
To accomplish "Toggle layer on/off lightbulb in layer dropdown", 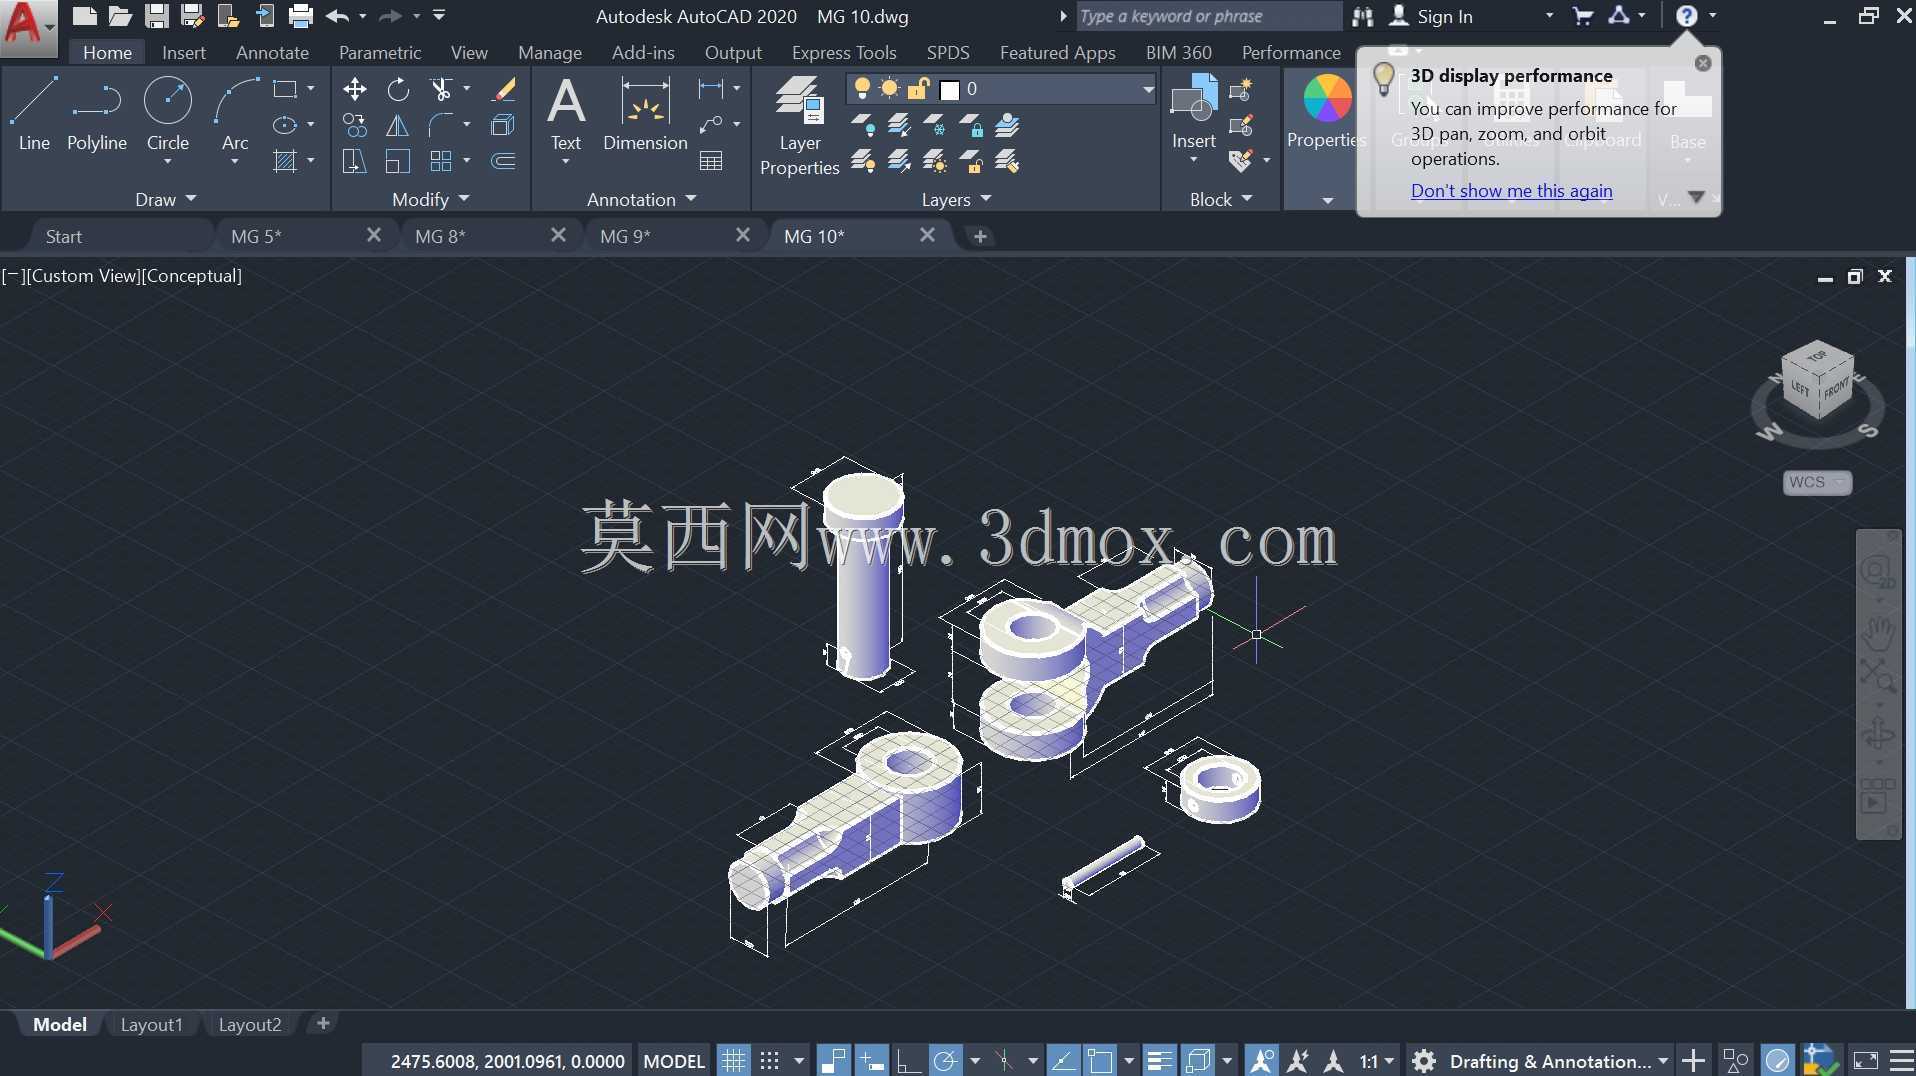I will click(862, 89).
